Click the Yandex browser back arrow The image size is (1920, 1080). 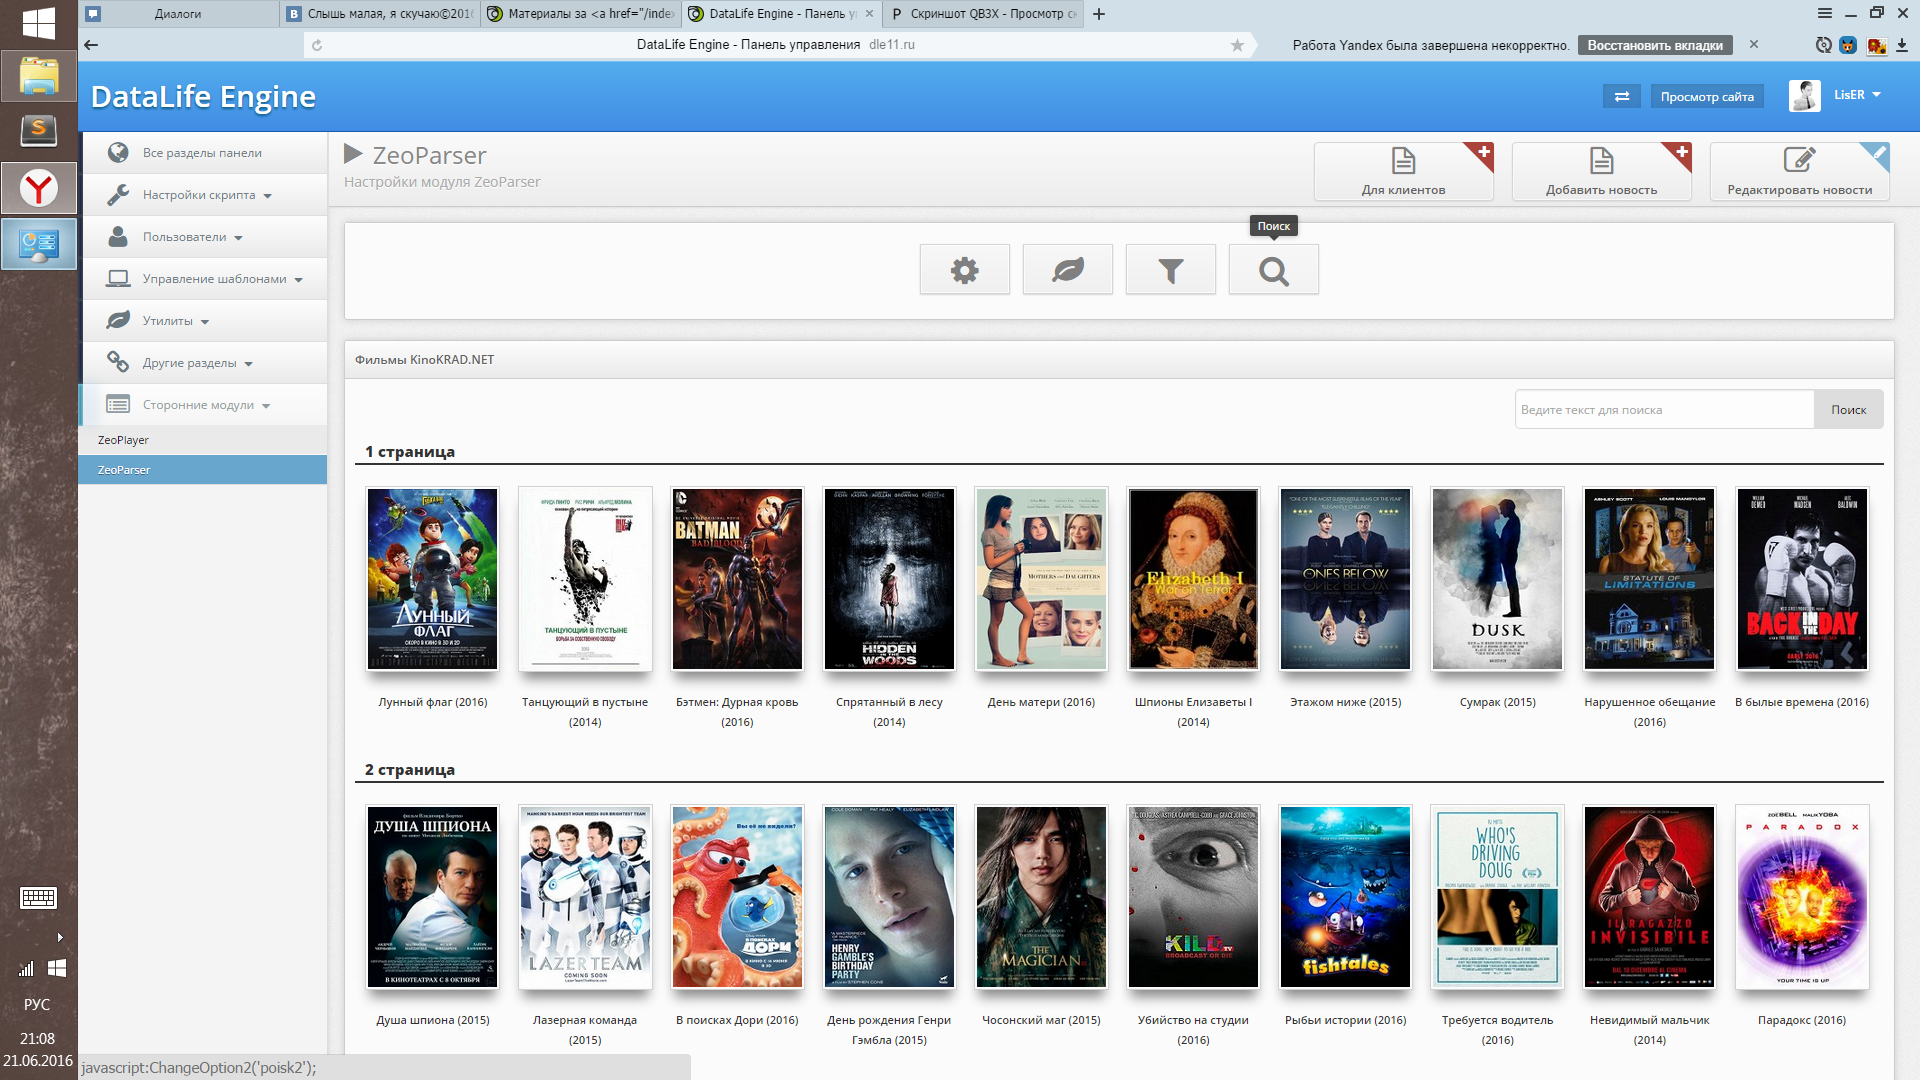click(x=91, y=44)
